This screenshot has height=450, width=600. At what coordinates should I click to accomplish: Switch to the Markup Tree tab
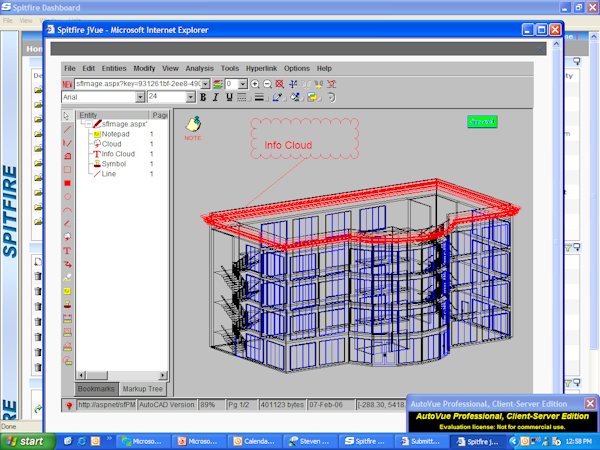tap(143, 389)
